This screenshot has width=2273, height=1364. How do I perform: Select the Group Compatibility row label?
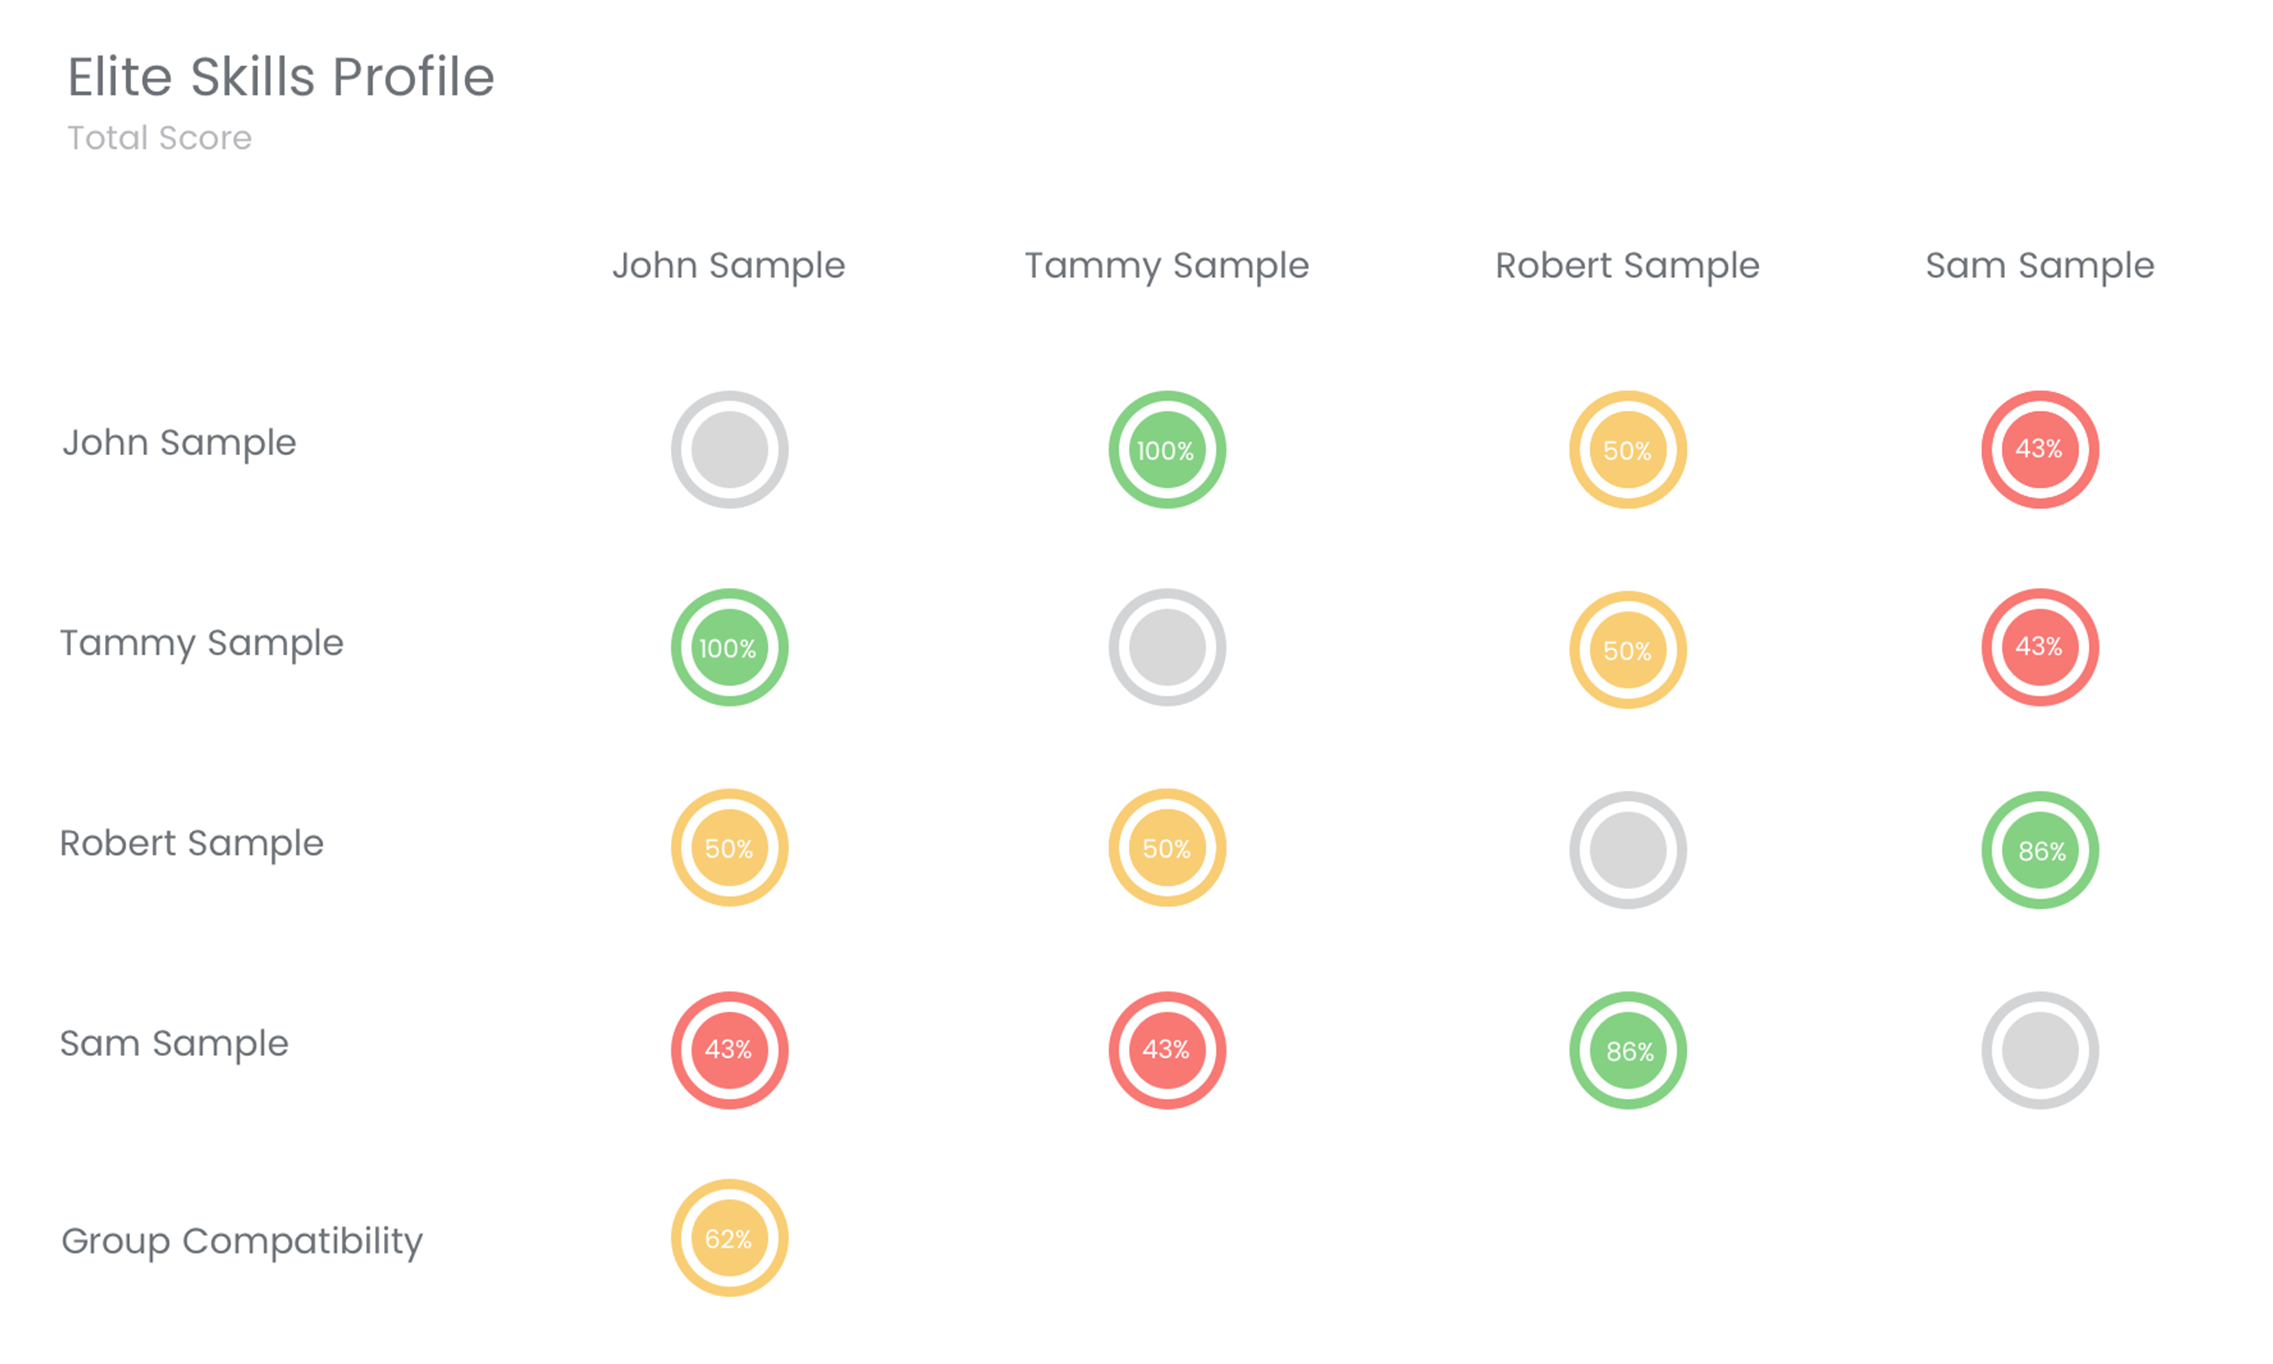(x=242, y=1241)
